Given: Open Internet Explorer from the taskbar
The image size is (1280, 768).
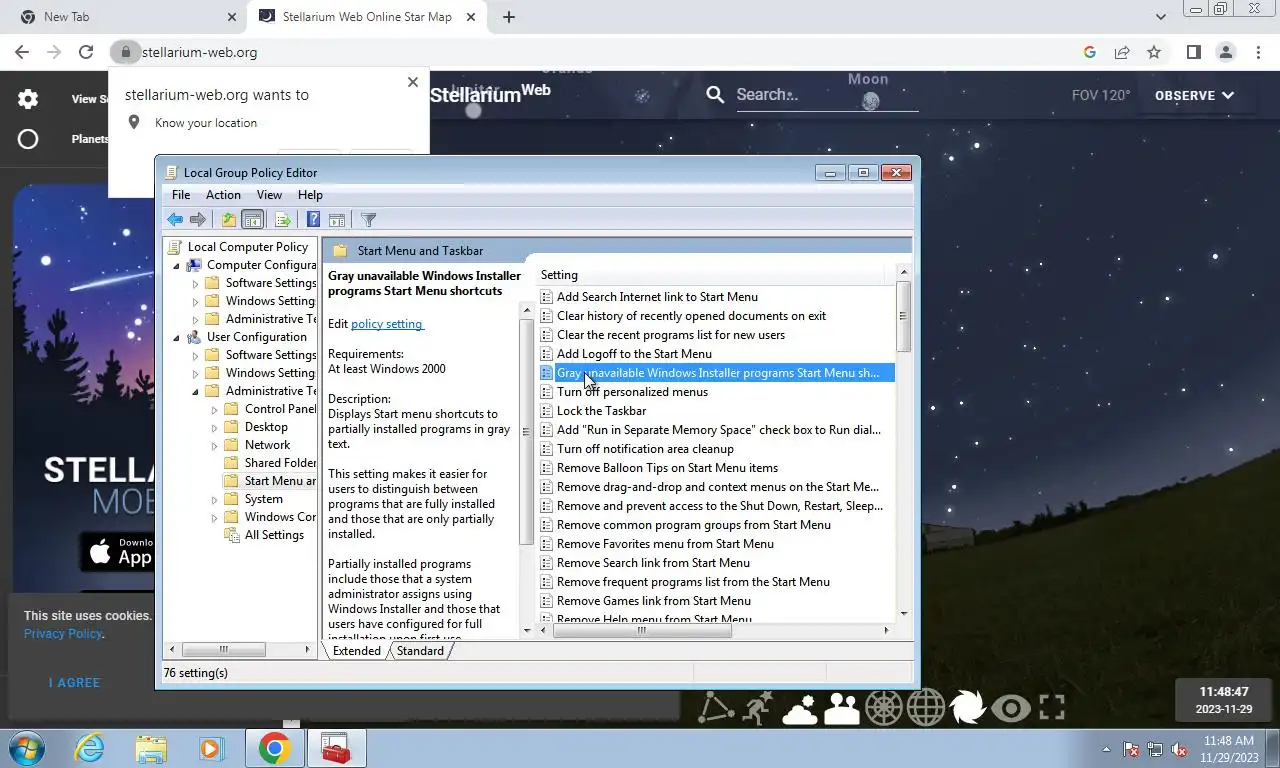Looking at the screenshot, I should pyautogui.click(x=89, y=748).
